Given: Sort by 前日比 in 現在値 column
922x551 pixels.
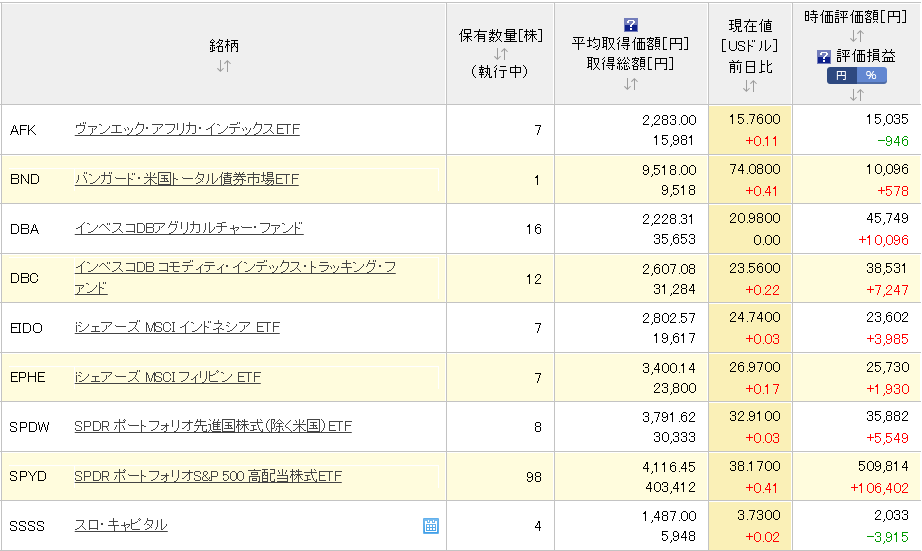Looking at the screenshot, I should pos(750,87).
